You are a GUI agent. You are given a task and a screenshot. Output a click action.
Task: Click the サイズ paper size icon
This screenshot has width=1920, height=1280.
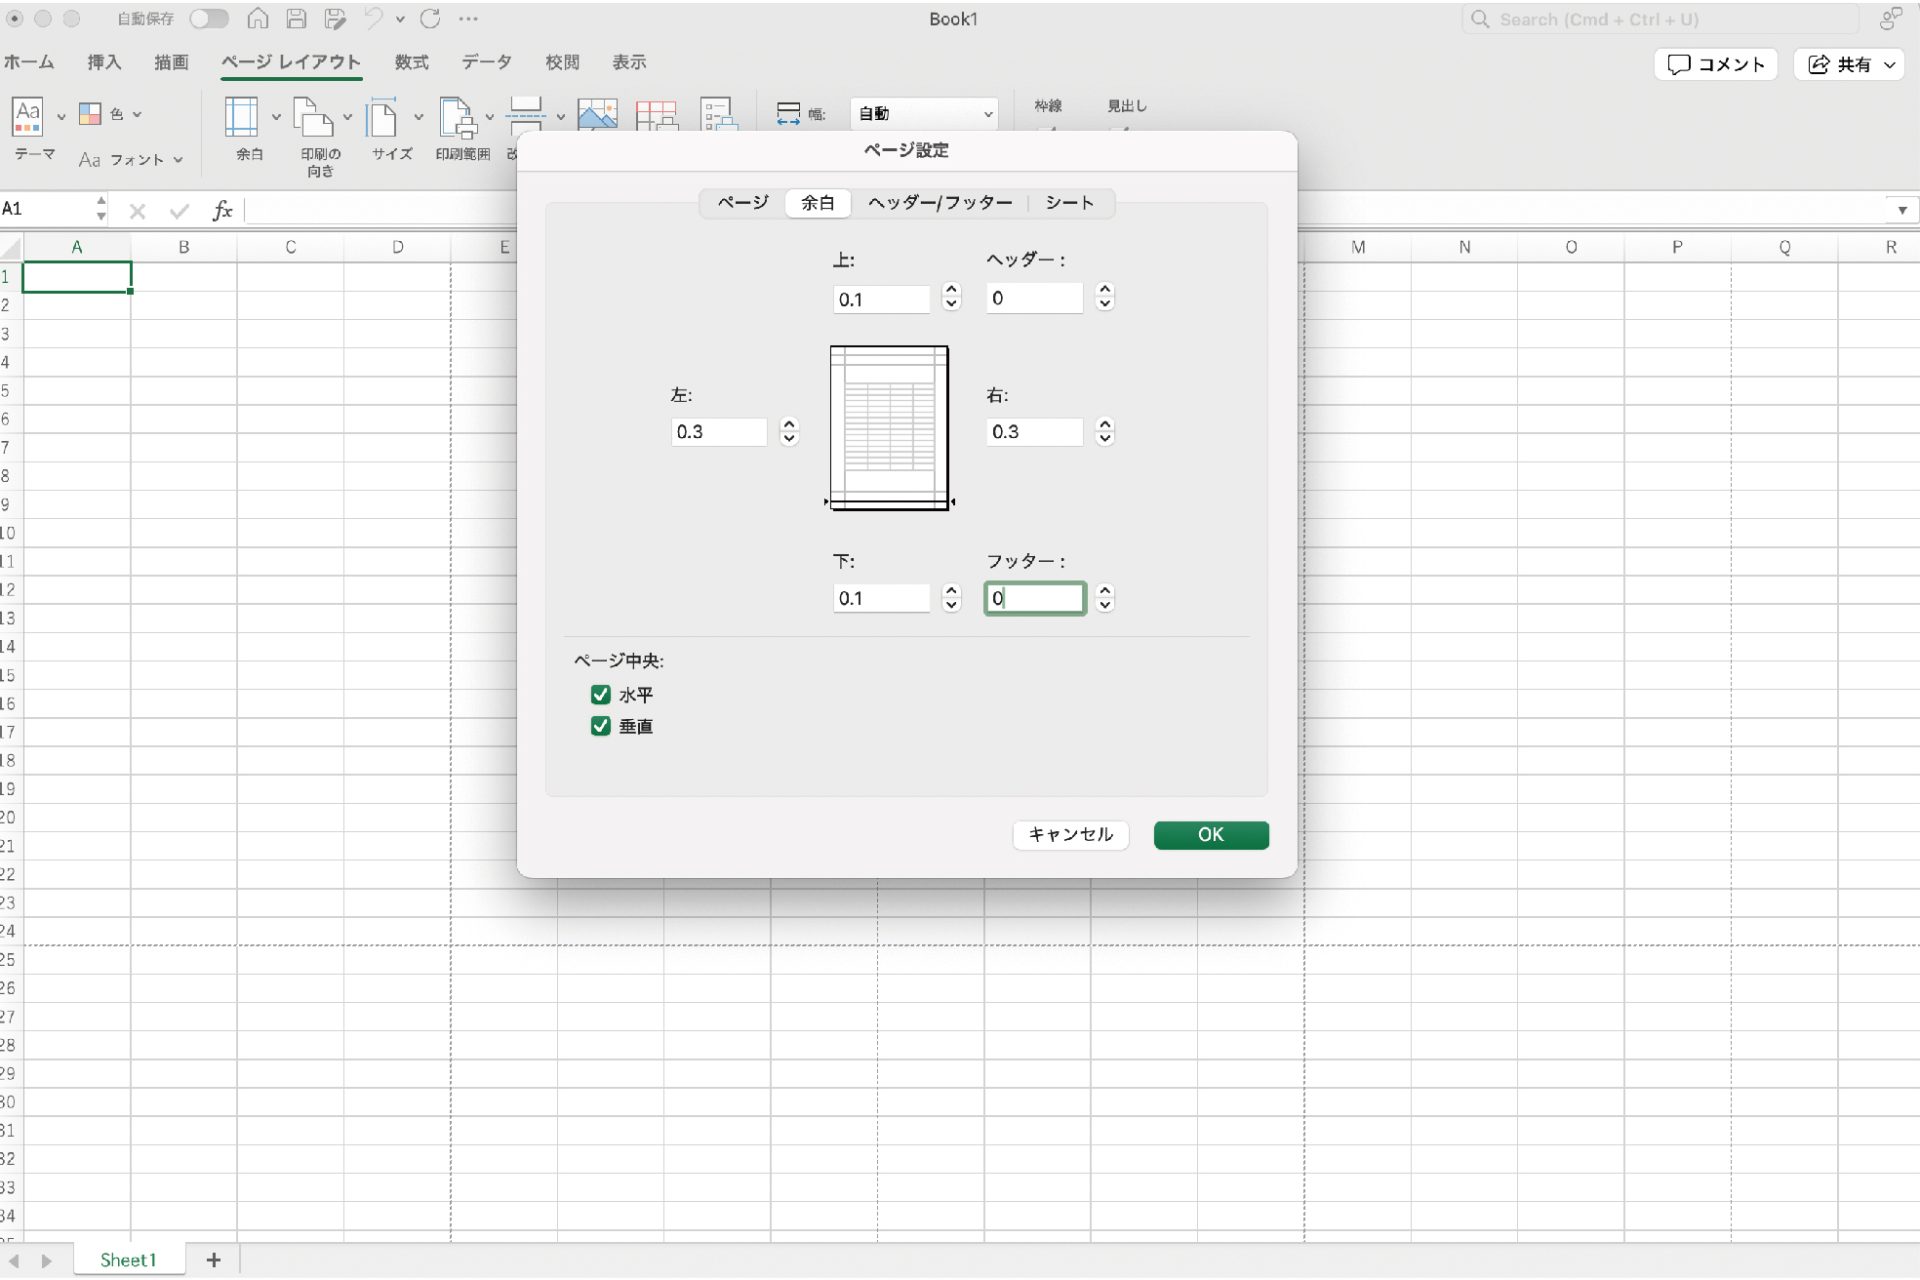[x=382, y=118]
